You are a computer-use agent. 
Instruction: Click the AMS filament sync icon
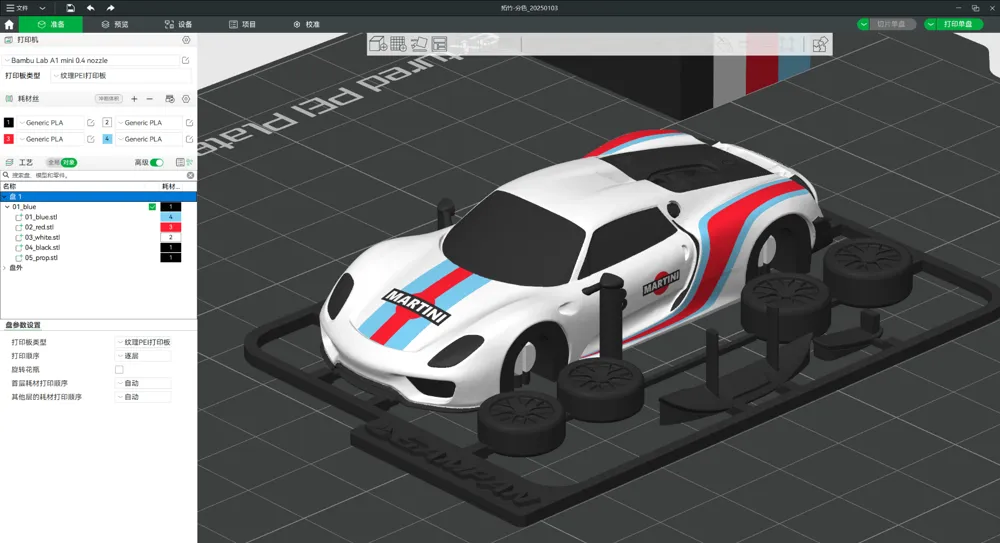click(170, 99)
